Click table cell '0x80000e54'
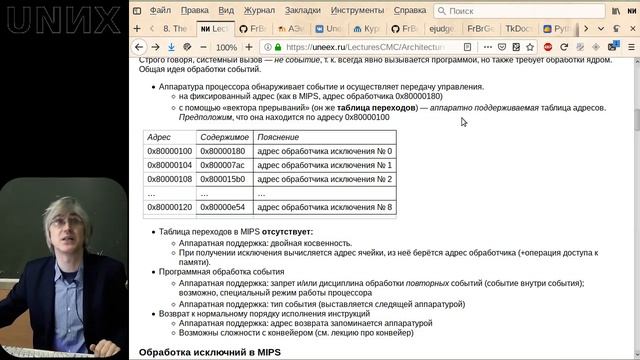Viewport: 640px width, 360px height. click(x=224, y=207)
